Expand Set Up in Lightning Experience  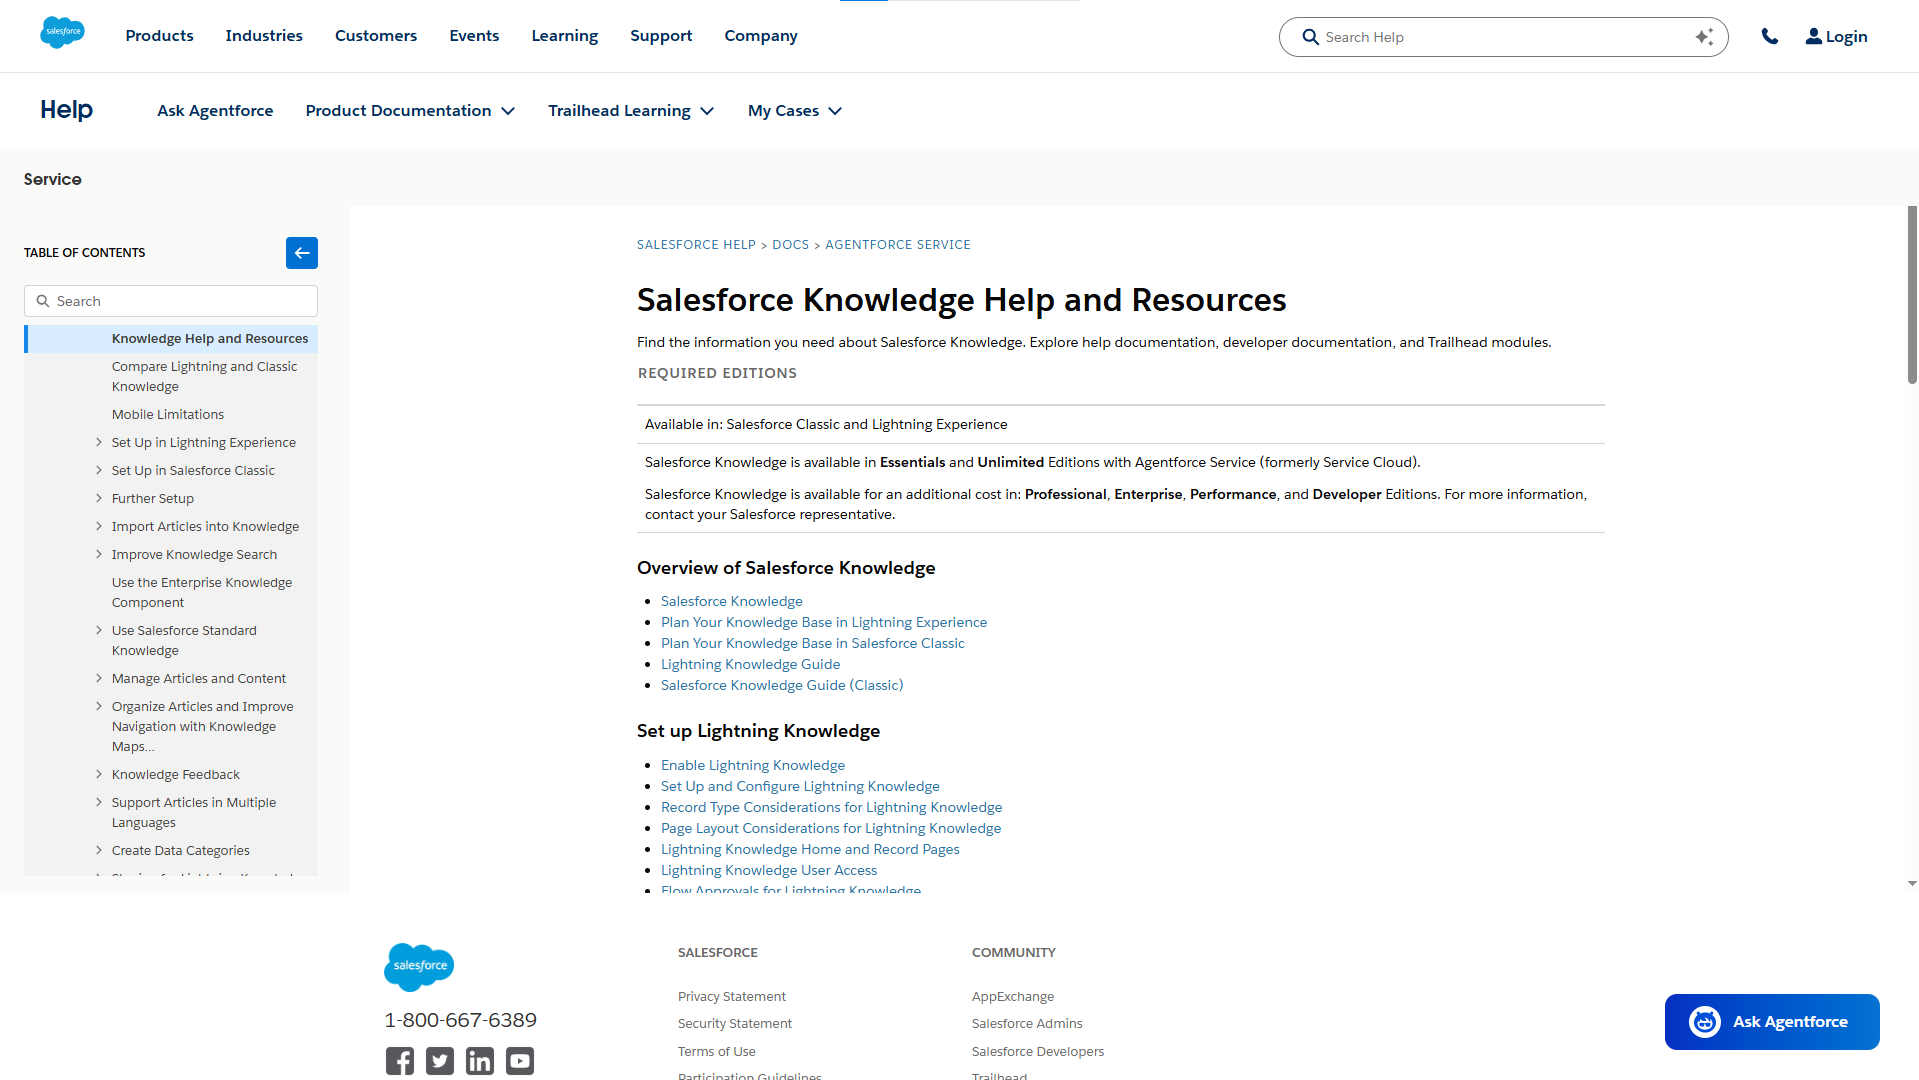pos(99,442)
